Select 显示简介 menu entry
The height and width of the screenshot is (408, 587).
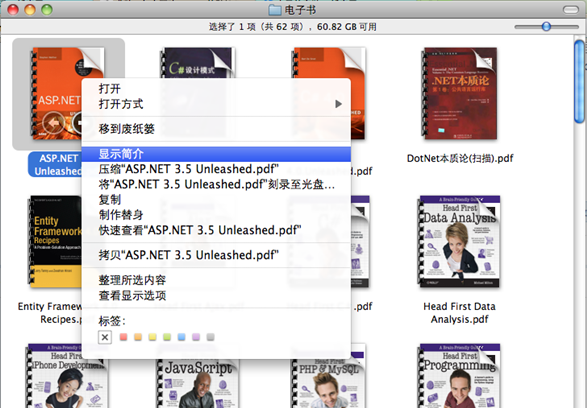pyautogui.click(x=216, y=154)
